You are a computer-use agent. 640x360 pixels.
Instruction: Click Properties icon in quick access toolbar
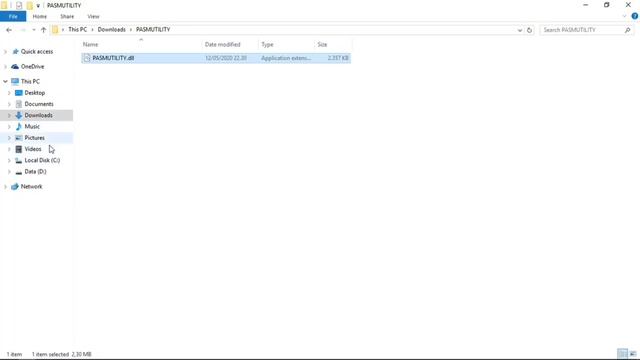point(19,5)
